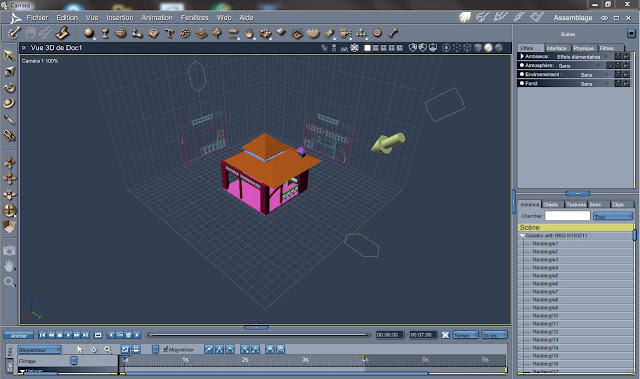
Task: Toggle the Environnement radio bullet
Action: coord(522,74)
